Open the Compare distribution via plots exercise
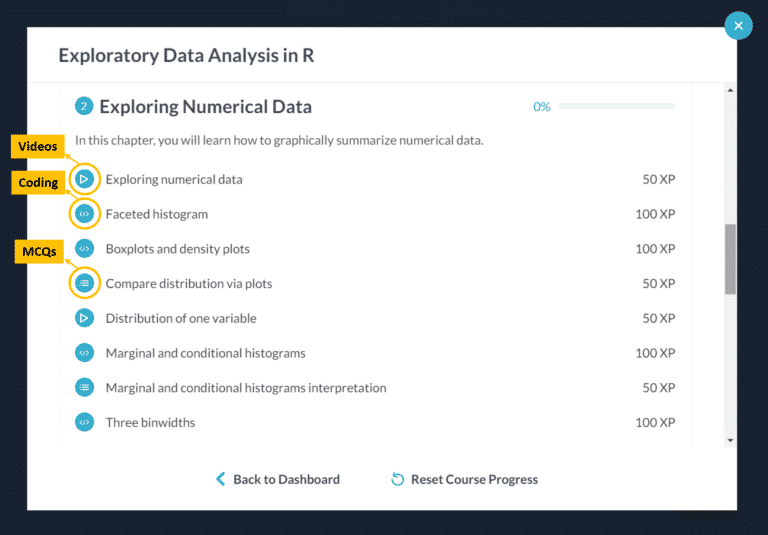768x535 pixels. tap(189, 283)
